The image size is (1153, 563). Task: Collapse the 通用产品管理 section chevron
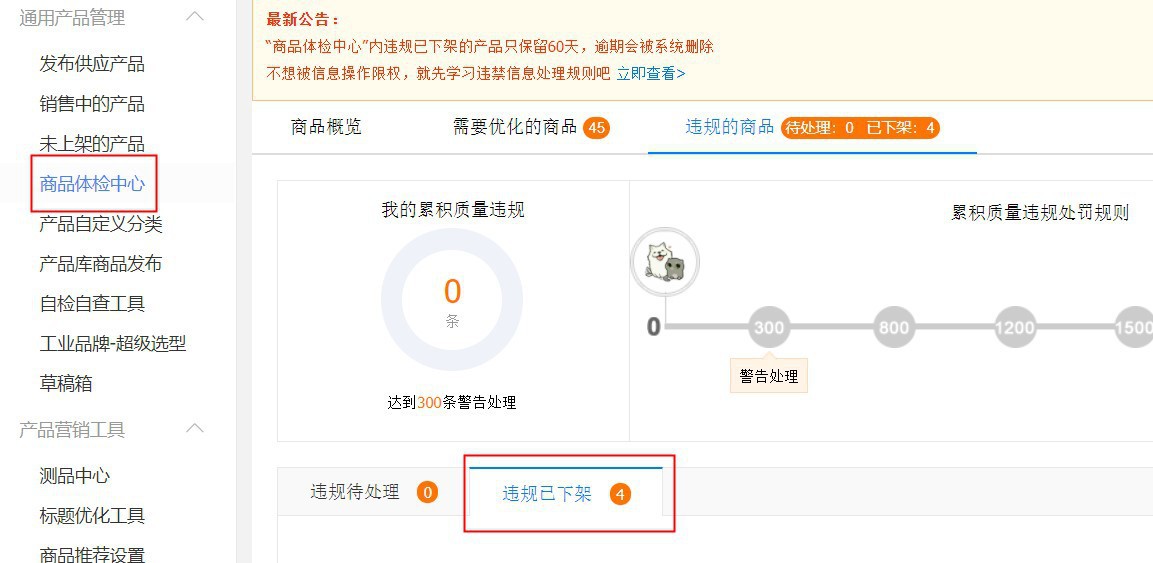195,17
